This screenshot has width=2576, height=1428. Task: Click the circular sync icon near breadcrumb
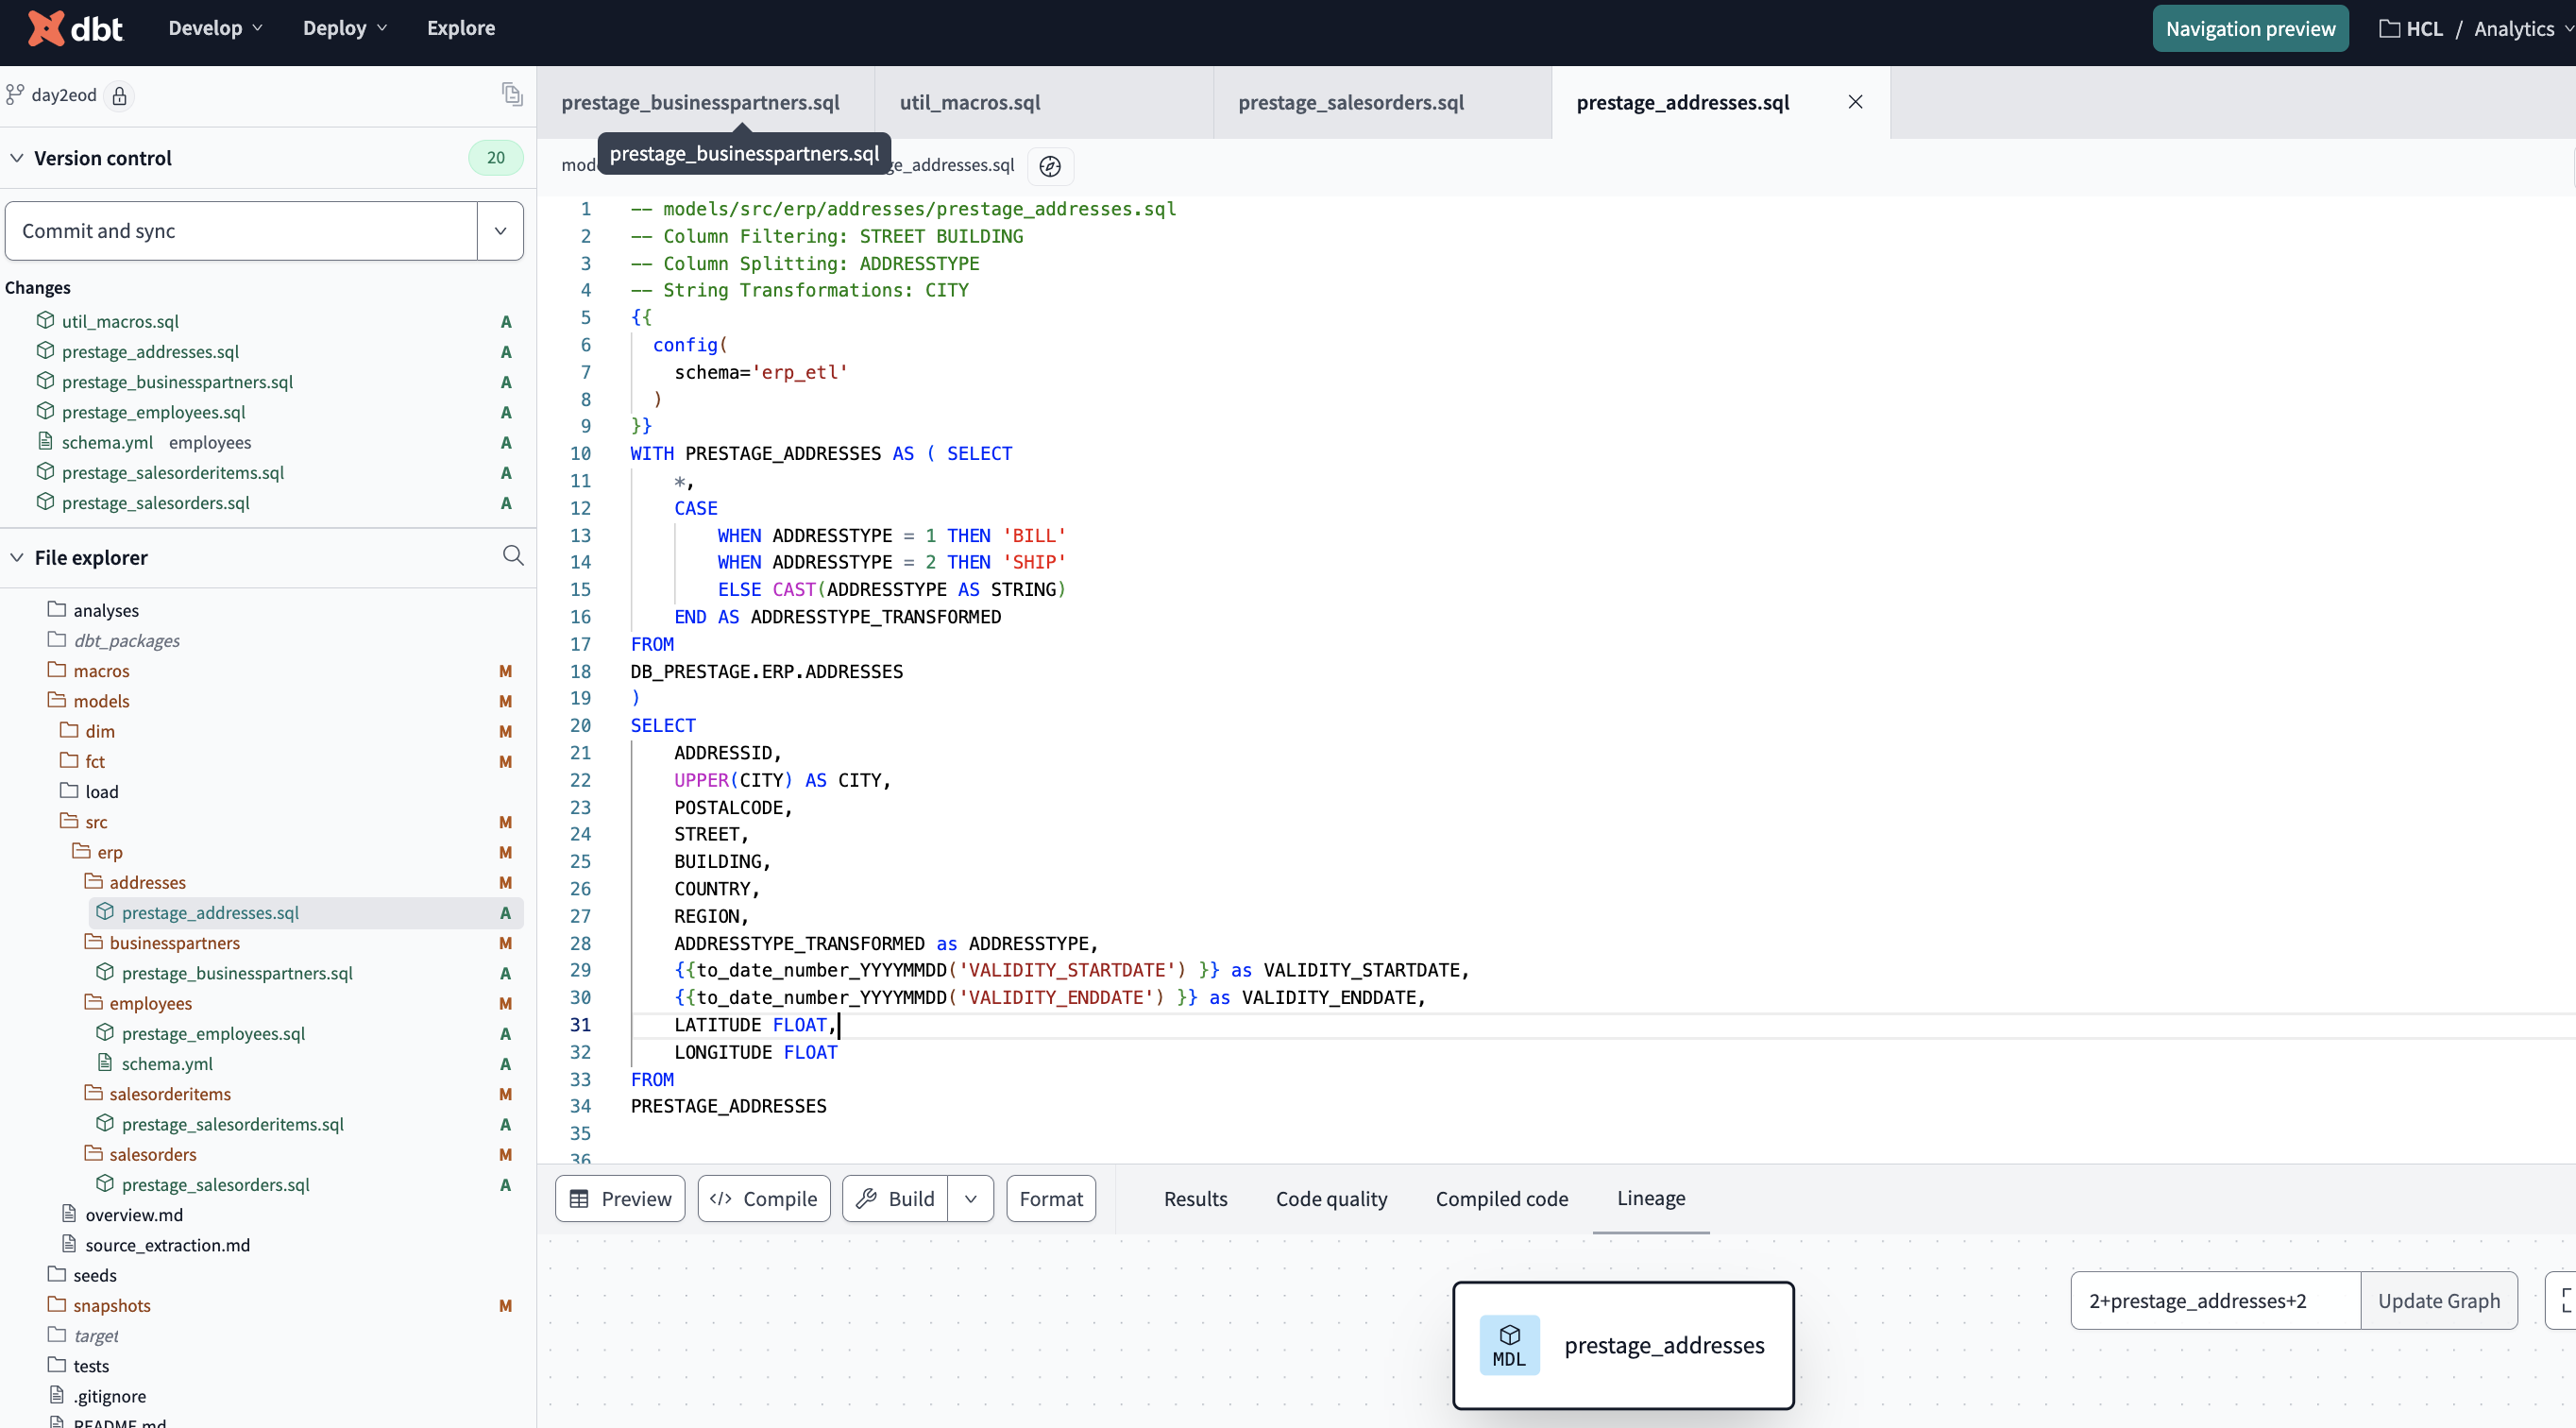coord(1050,166)
